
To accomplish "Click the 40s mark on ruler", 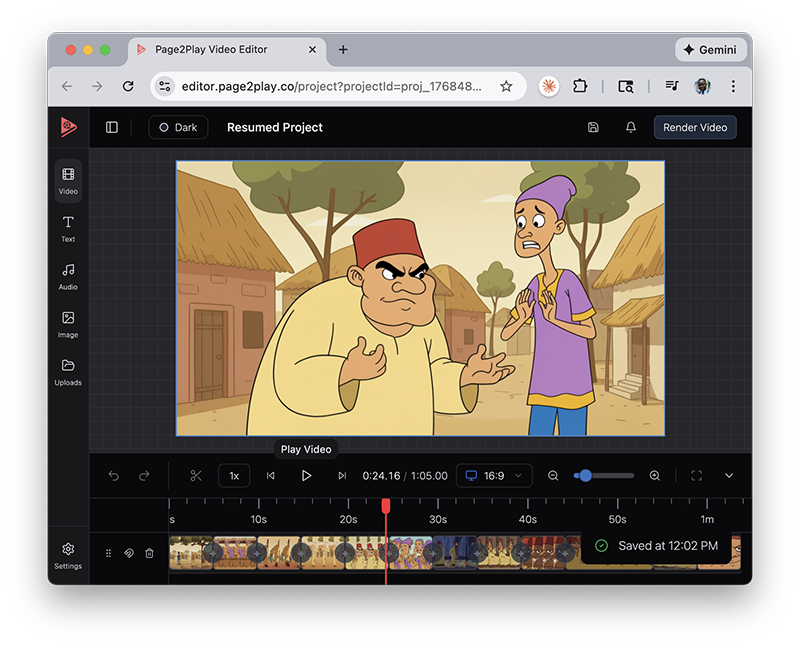I will [528, 519].
